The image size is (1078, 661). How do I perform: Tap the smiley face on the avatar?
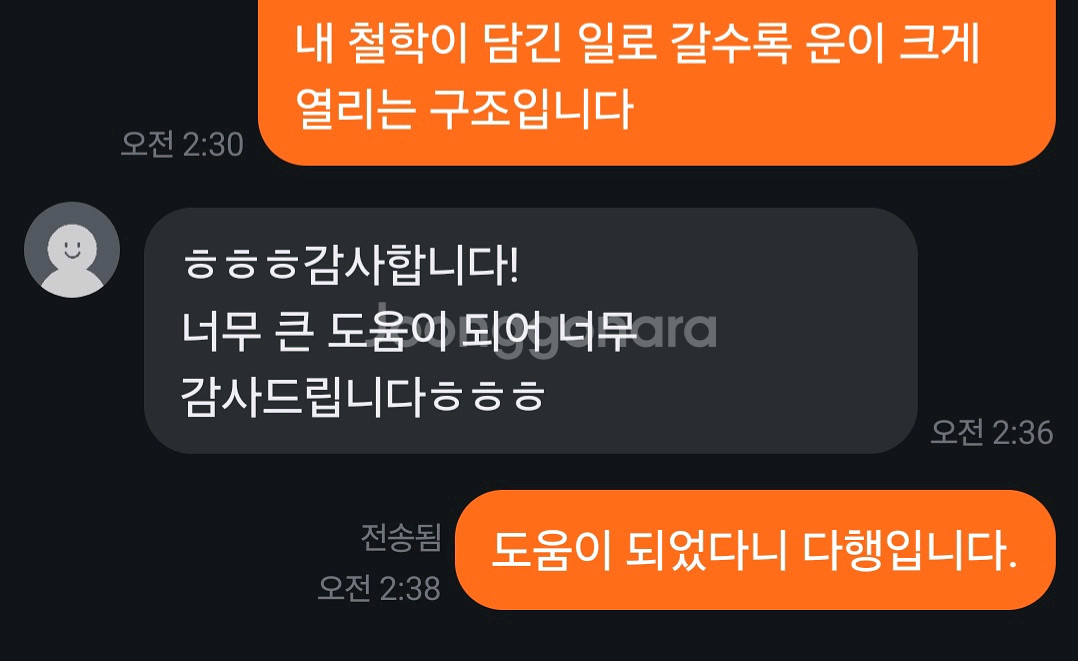[72, 246]
